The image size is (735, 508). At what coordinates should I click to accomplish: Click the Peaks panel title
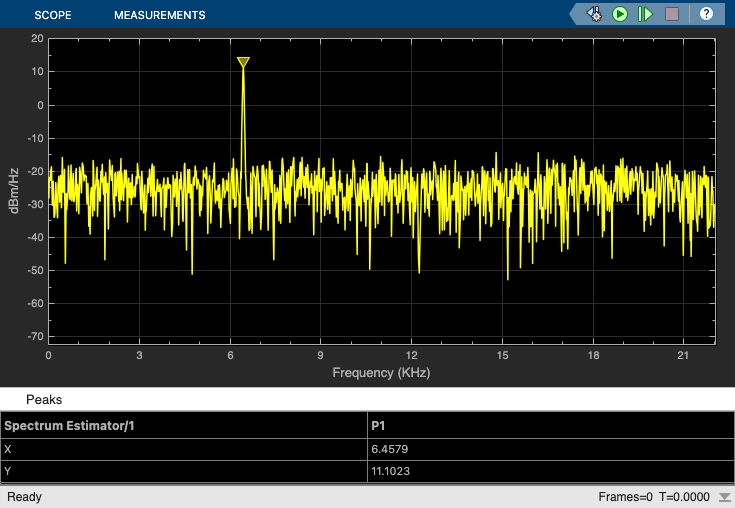click(44, 399)
